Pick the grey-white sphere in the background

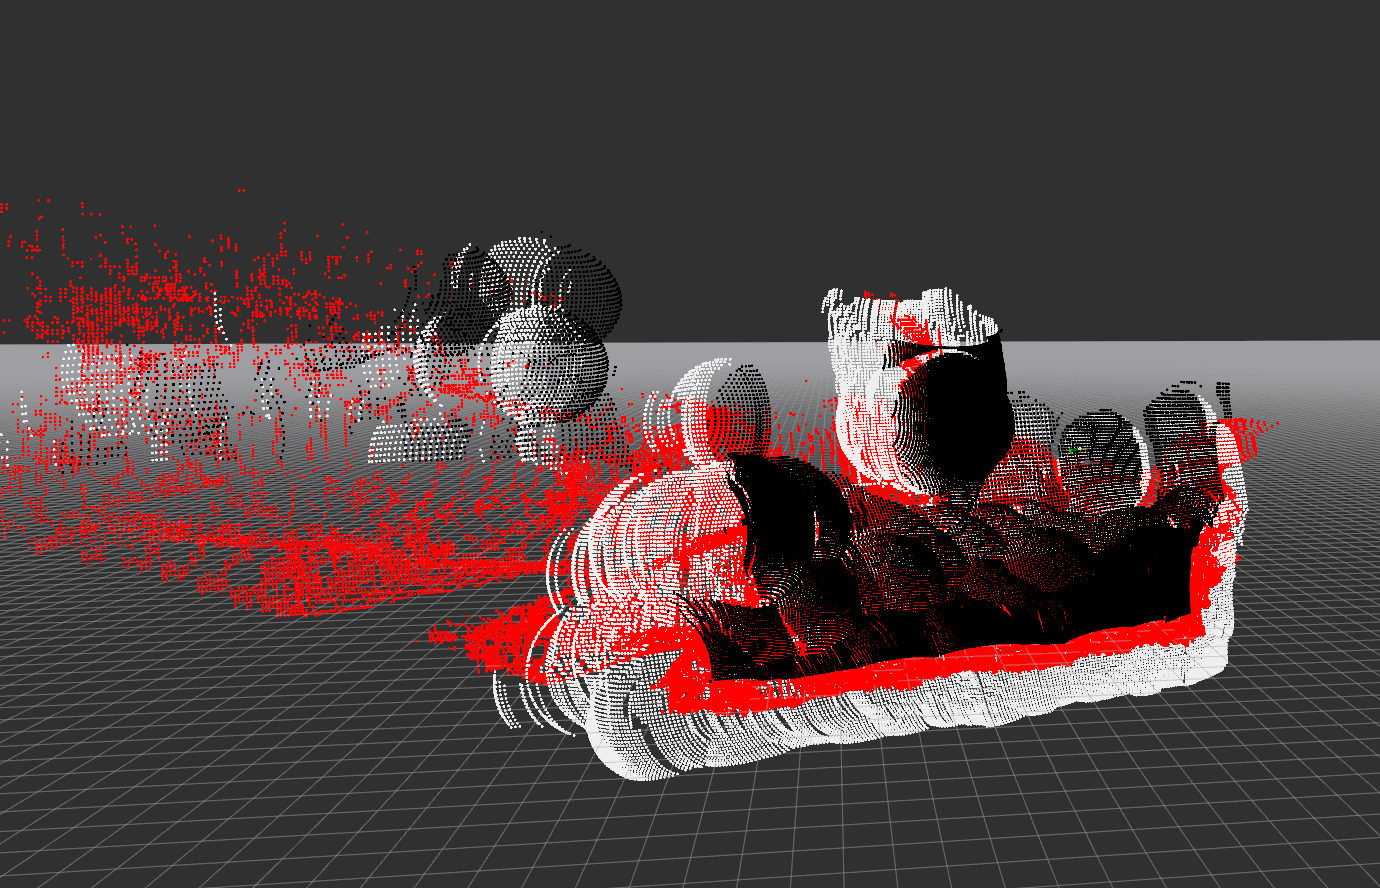pos(550,362)
